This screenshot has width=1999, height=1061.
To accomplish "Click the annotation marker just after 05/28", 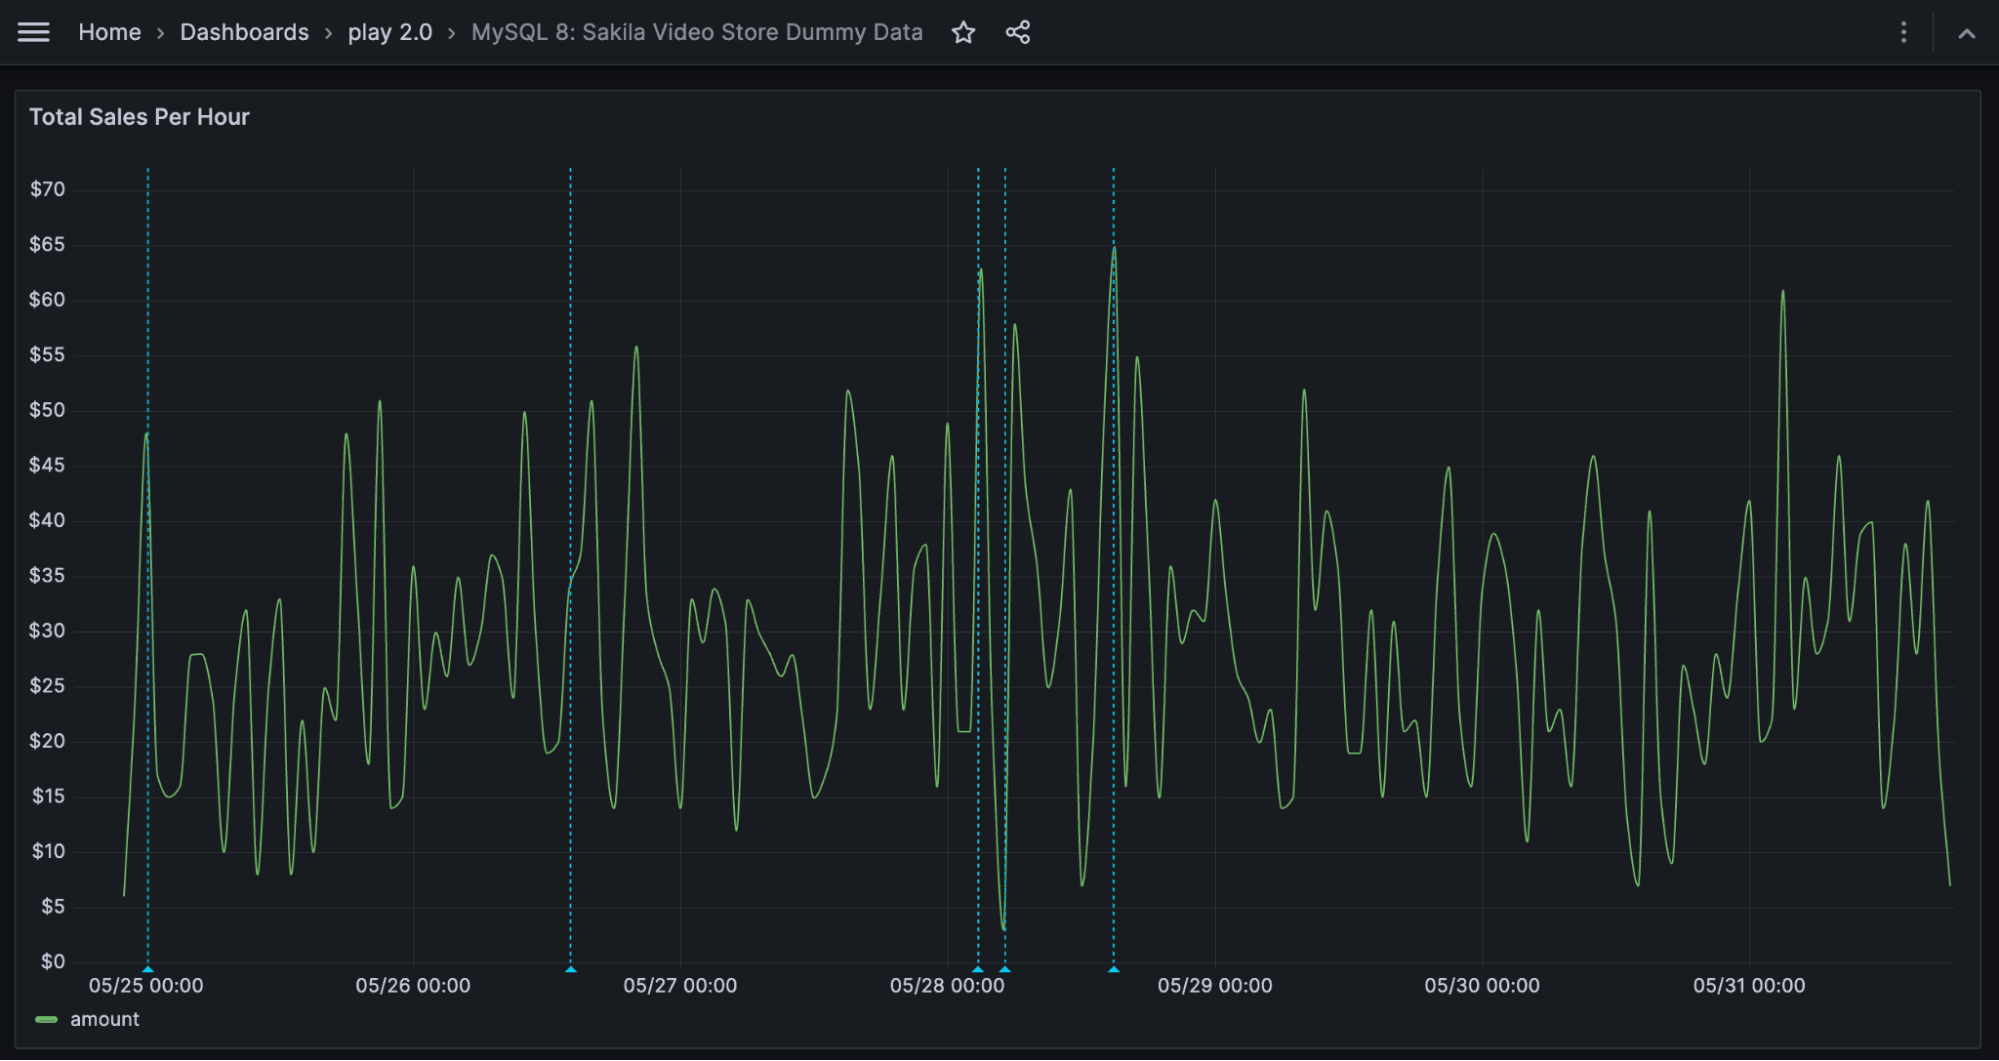I will (1005, 968).
